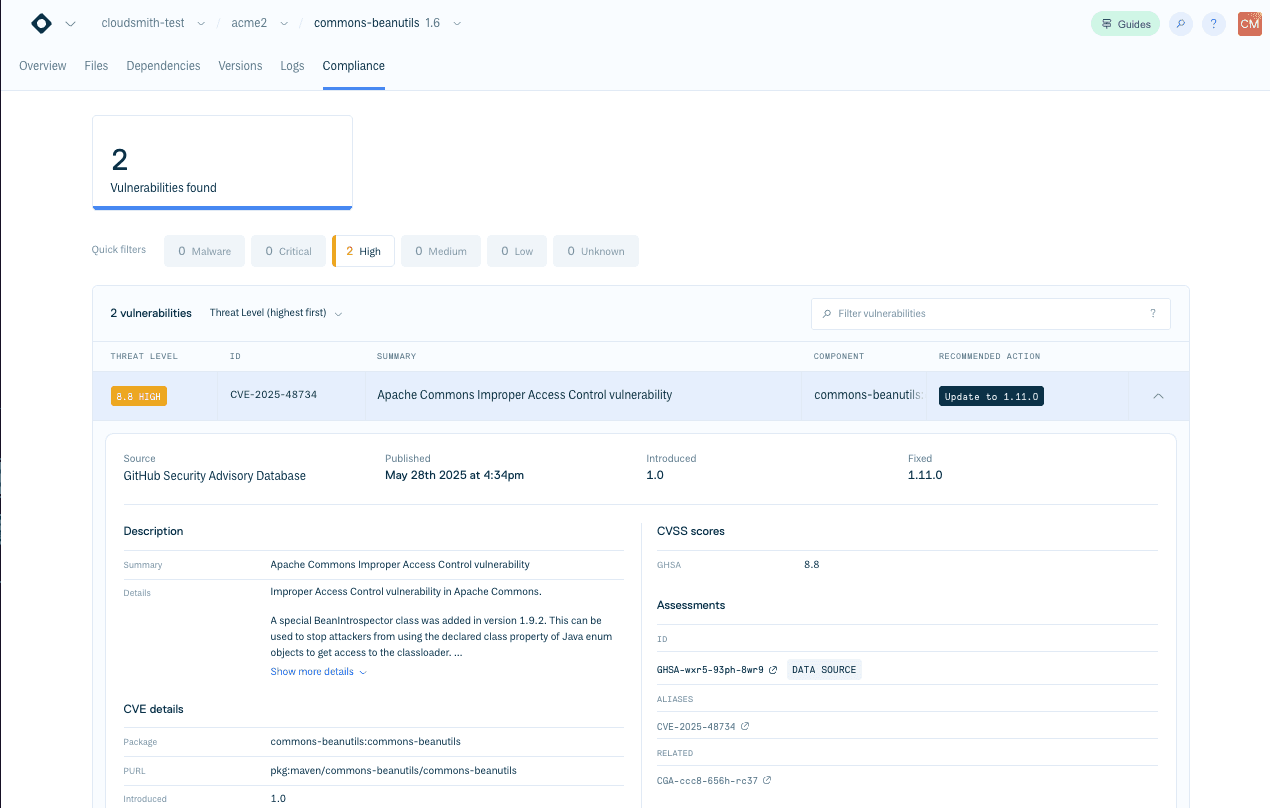Toggle the Unknown quick filter
Viewport: 1270px width, 808px height.
point(596,251)
